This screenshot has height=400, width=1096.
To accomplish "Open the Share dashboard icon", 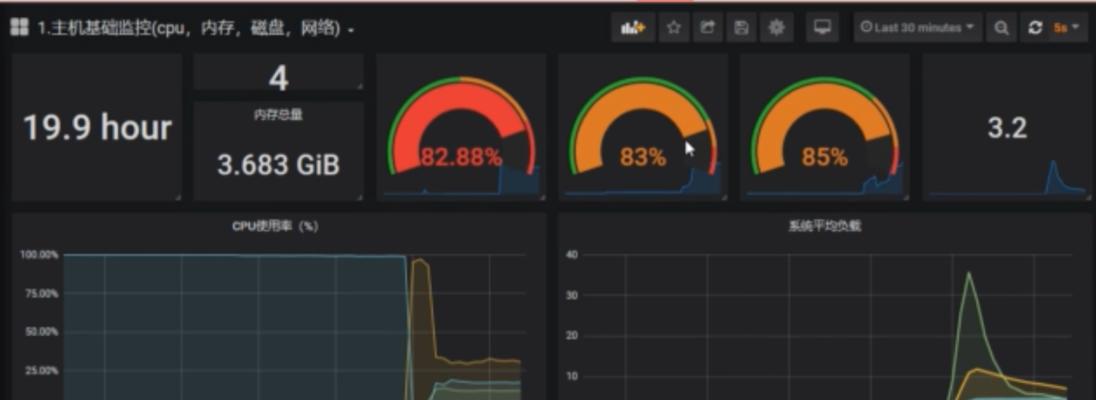I will tap(707, 28).
